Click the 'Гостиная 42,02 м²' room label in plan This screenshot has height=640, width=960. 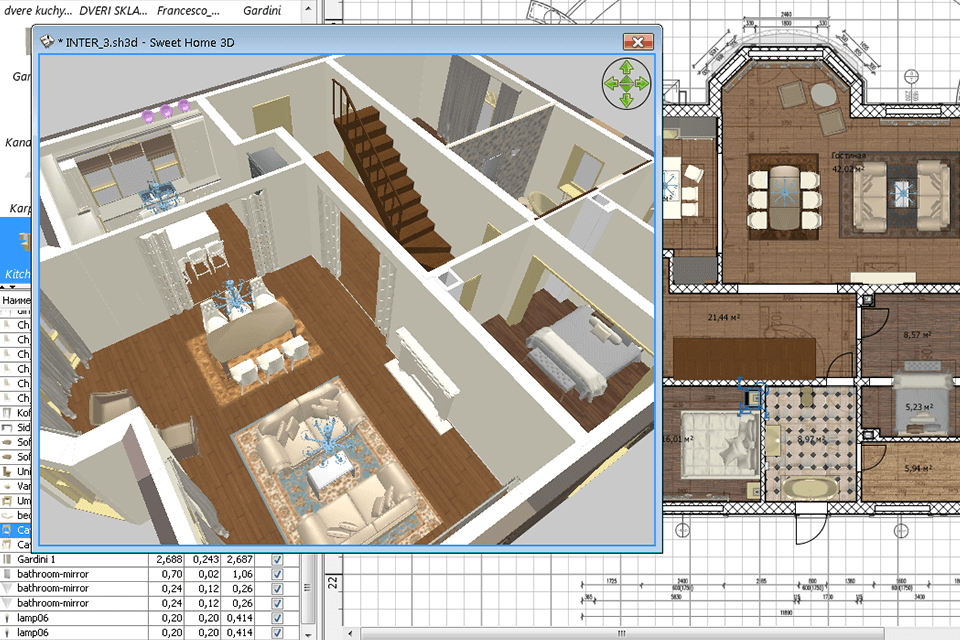(x=848, y=162)
